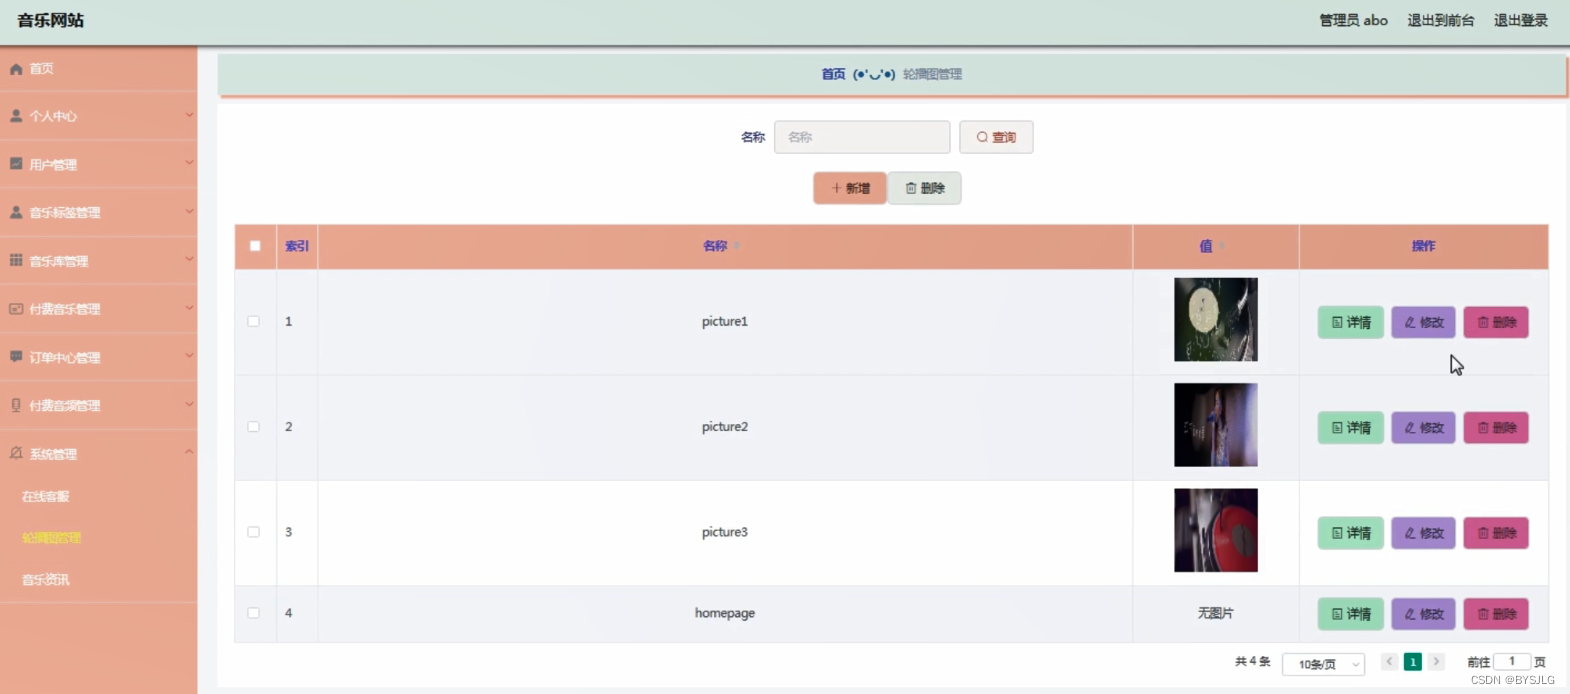View 详情 for picture2 row
The image size is (1570, 694).
[1351, 428]
